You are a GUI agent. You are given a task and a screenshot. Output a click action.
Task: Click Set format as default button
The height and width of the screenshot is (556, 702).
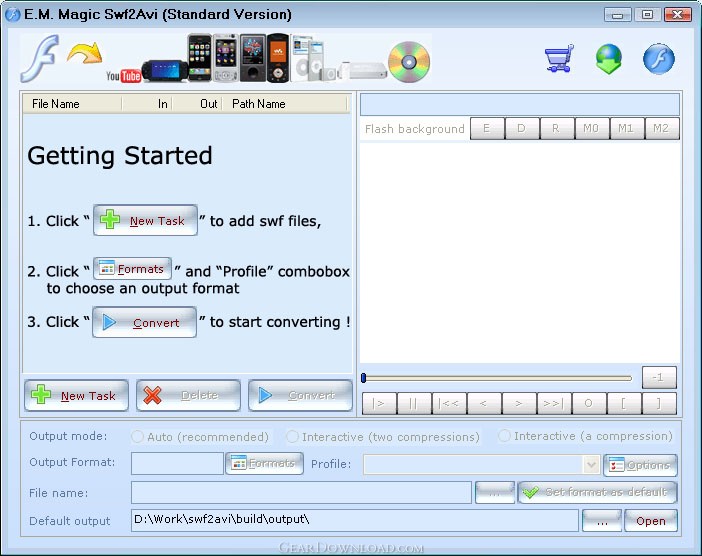click(597, 492)
